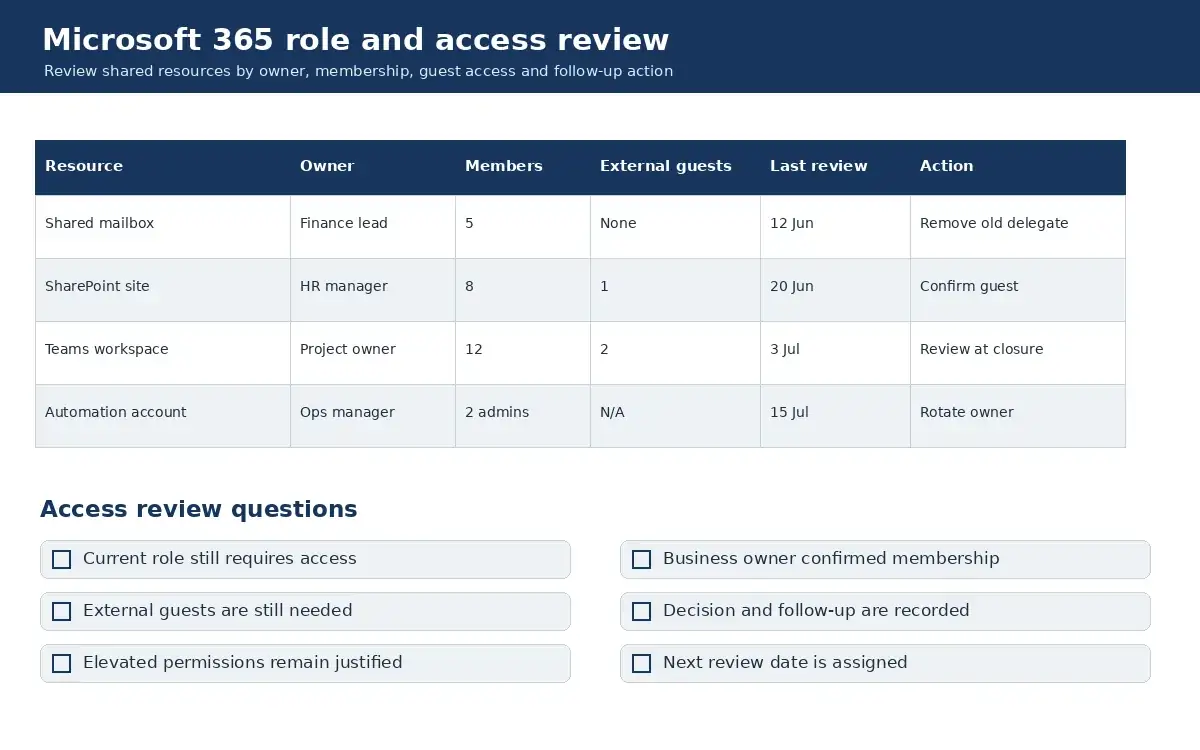Click the '3 Jul' last review cell
The image size is (1200, 750).
(836, 352)
